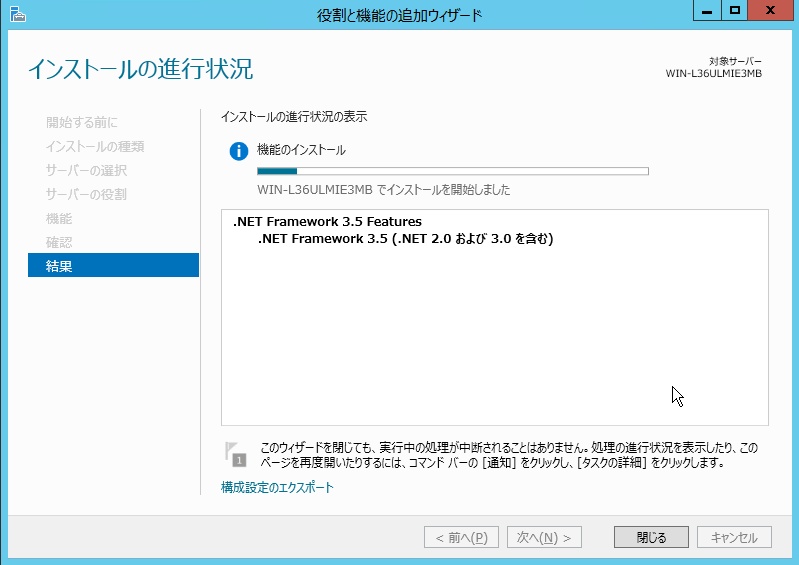Click the installation progress bar
799x565 pixels.
click(453, 171)
